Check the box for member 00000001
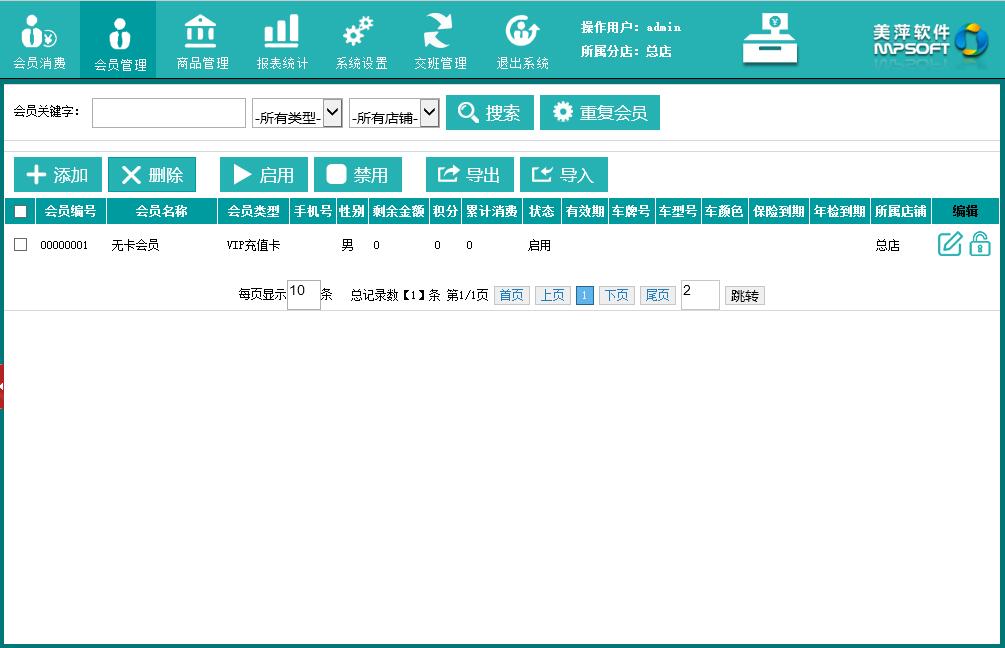Image resolution: width=1005 pixels, height=648 pixels. [20, 244]
